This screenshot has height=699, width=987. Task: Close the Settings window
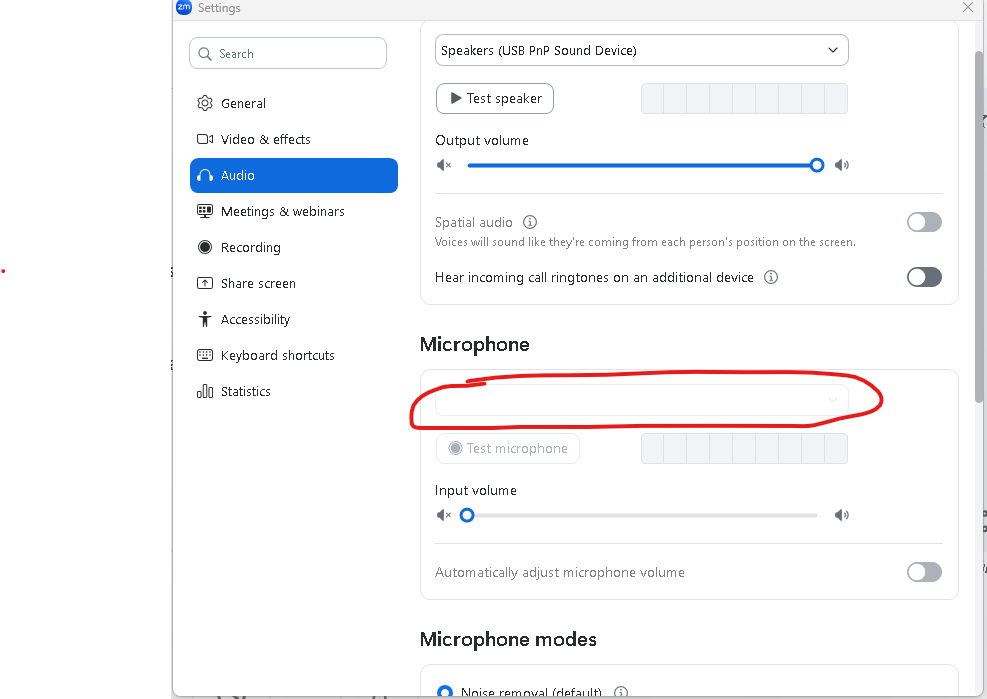click(968, 7)
